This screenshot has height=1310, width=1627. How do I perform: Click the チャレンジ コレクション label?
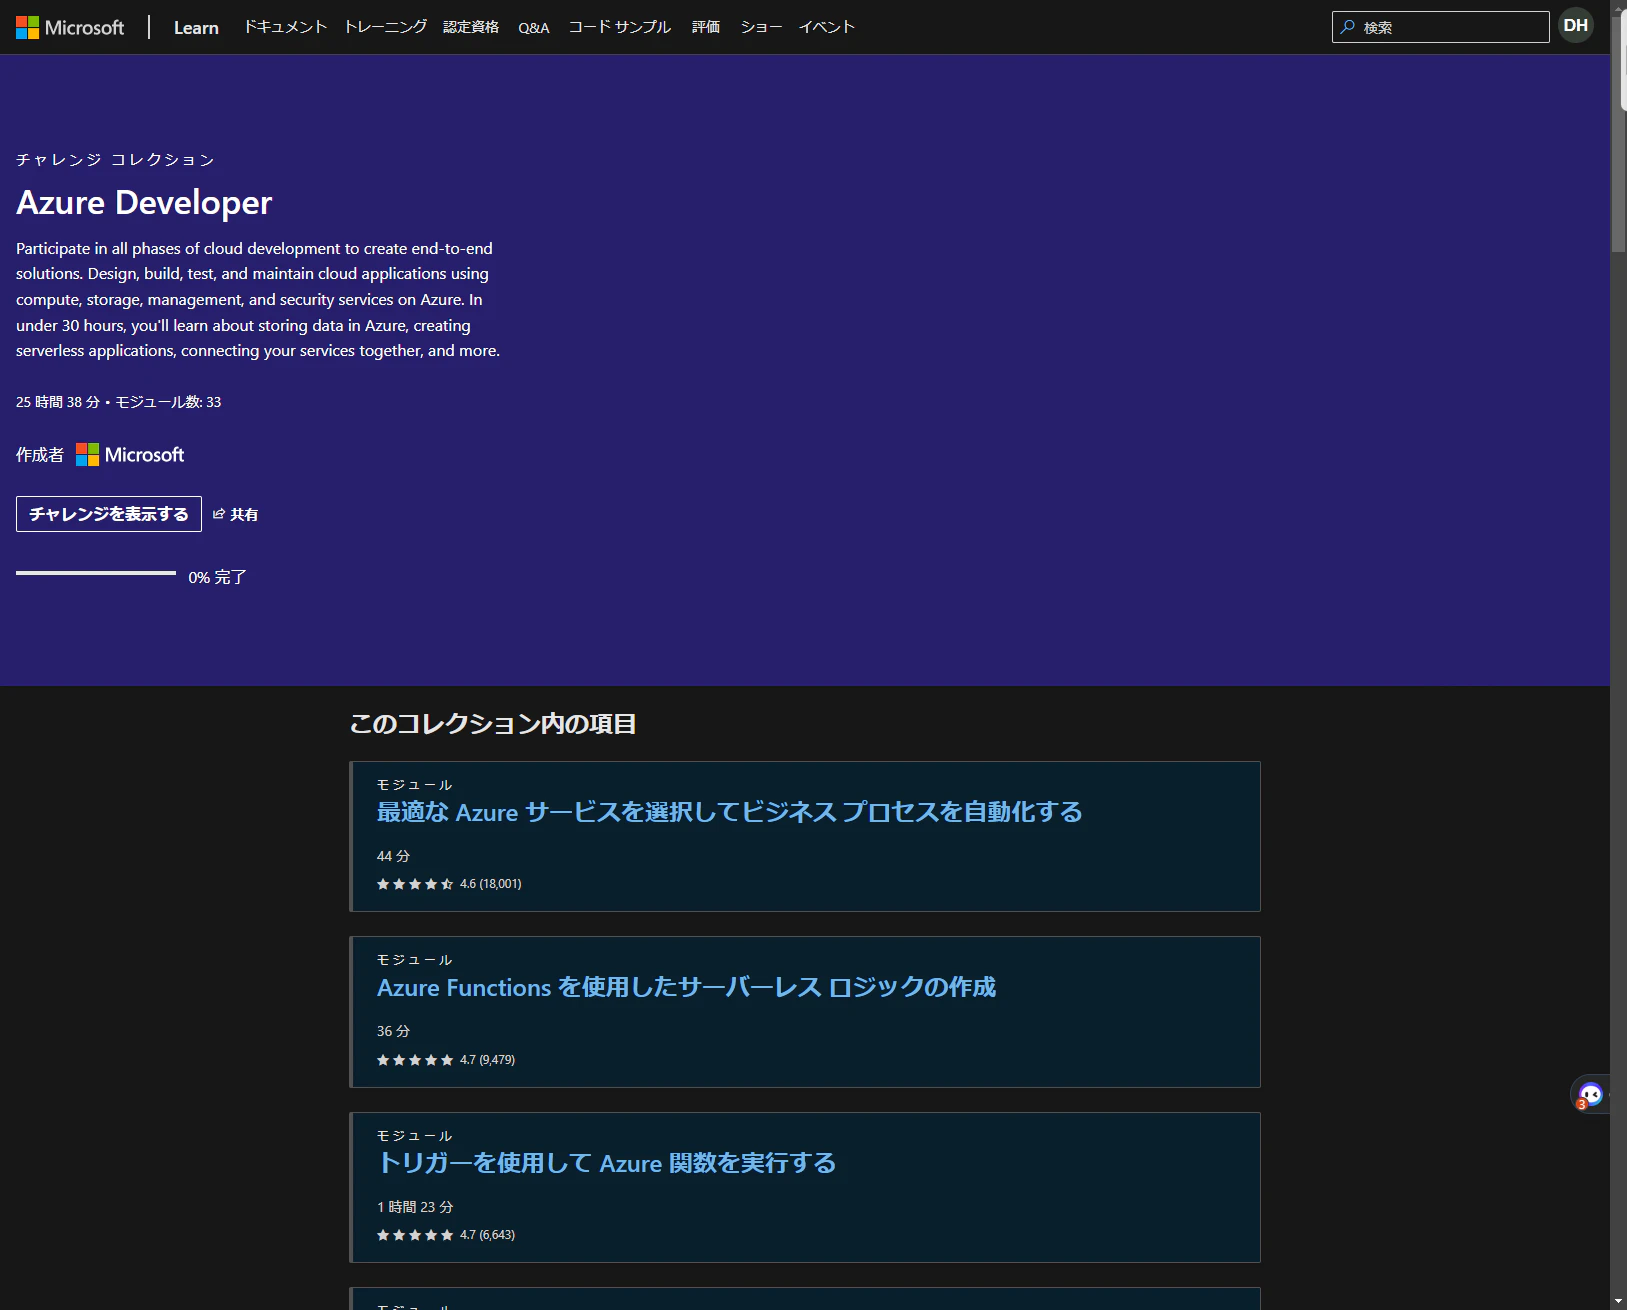point(115,160)
